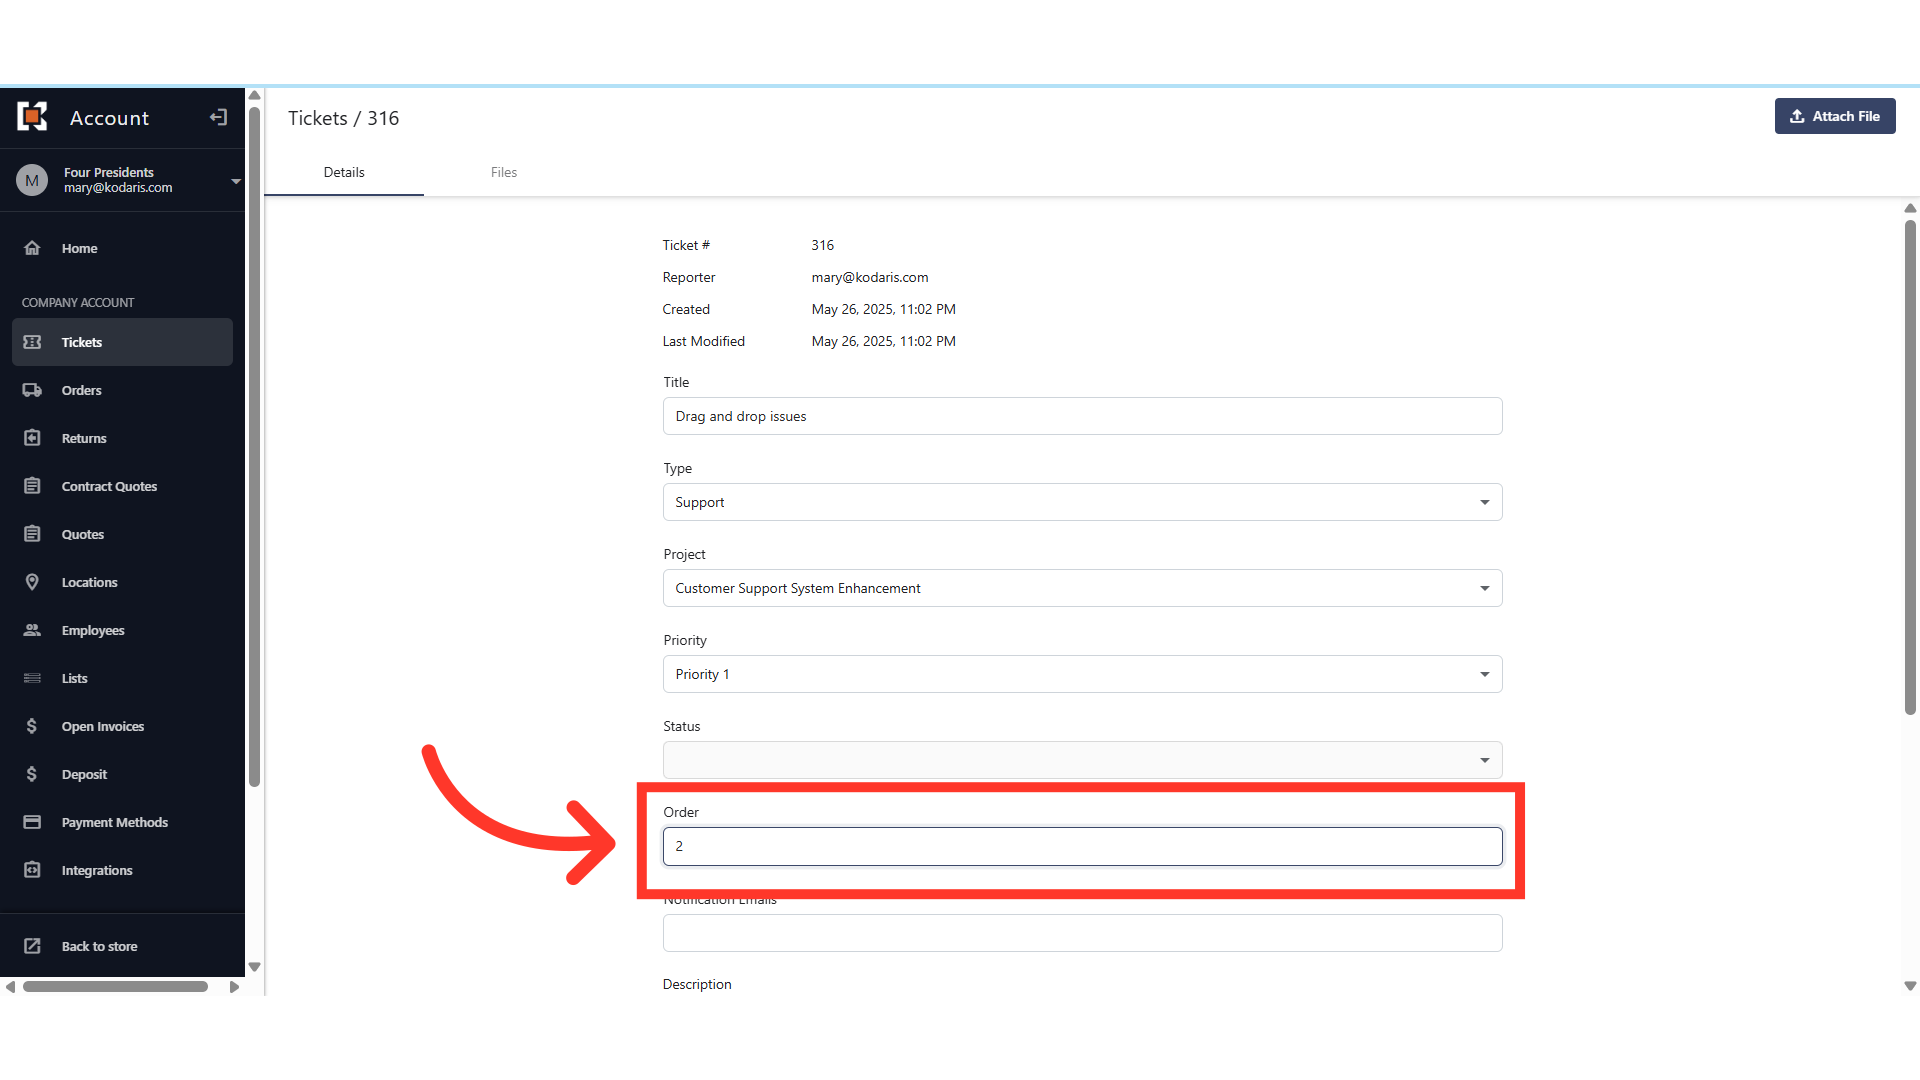
Task: Open Deposit via dollar icon
Action: pos(32,774)
